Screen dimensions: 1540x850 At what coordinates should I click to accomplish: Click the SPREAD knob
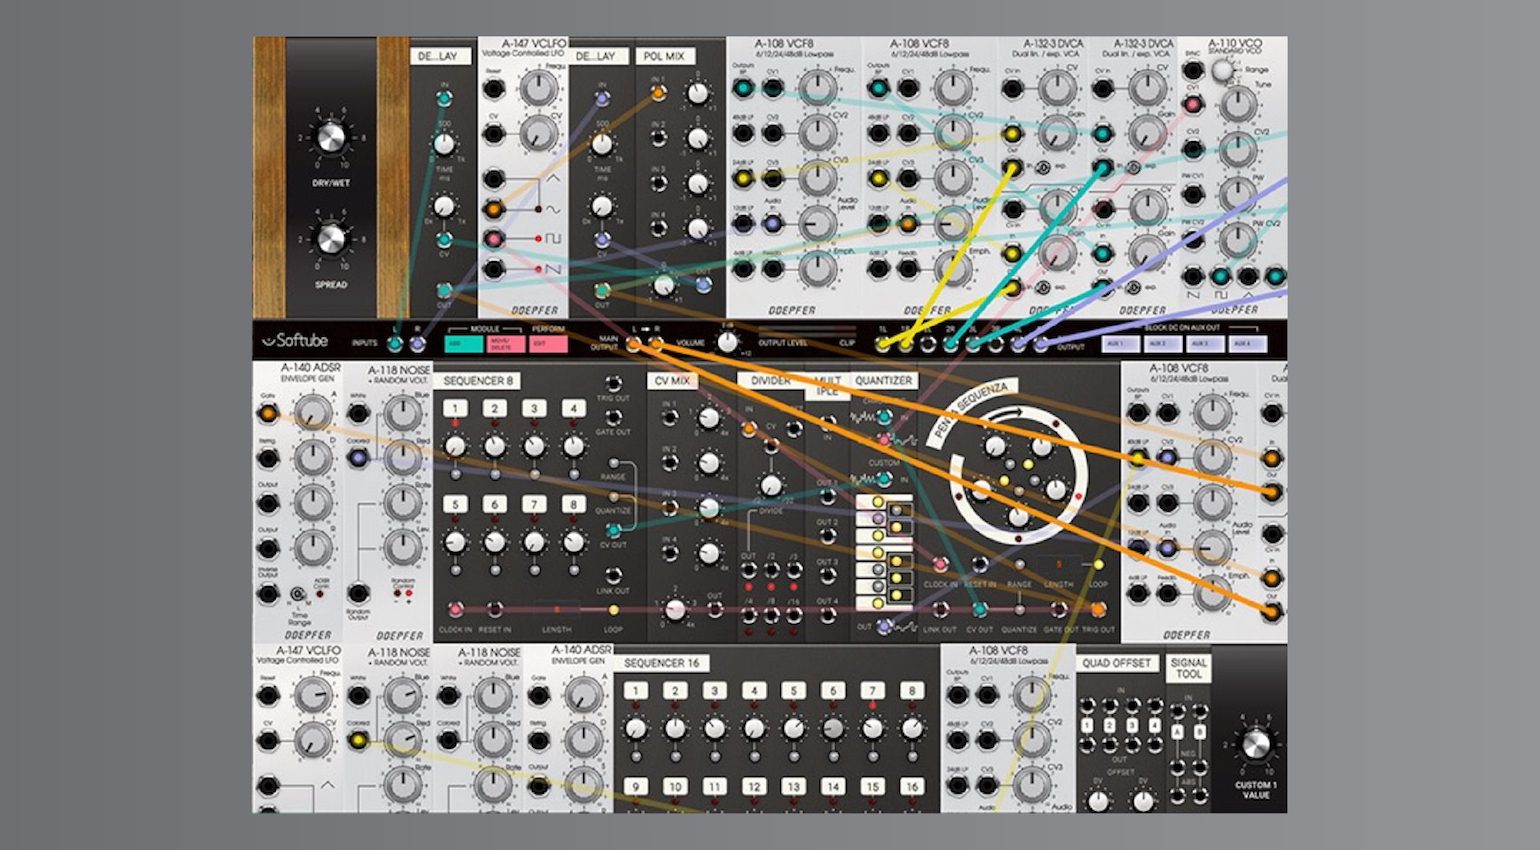330,239
